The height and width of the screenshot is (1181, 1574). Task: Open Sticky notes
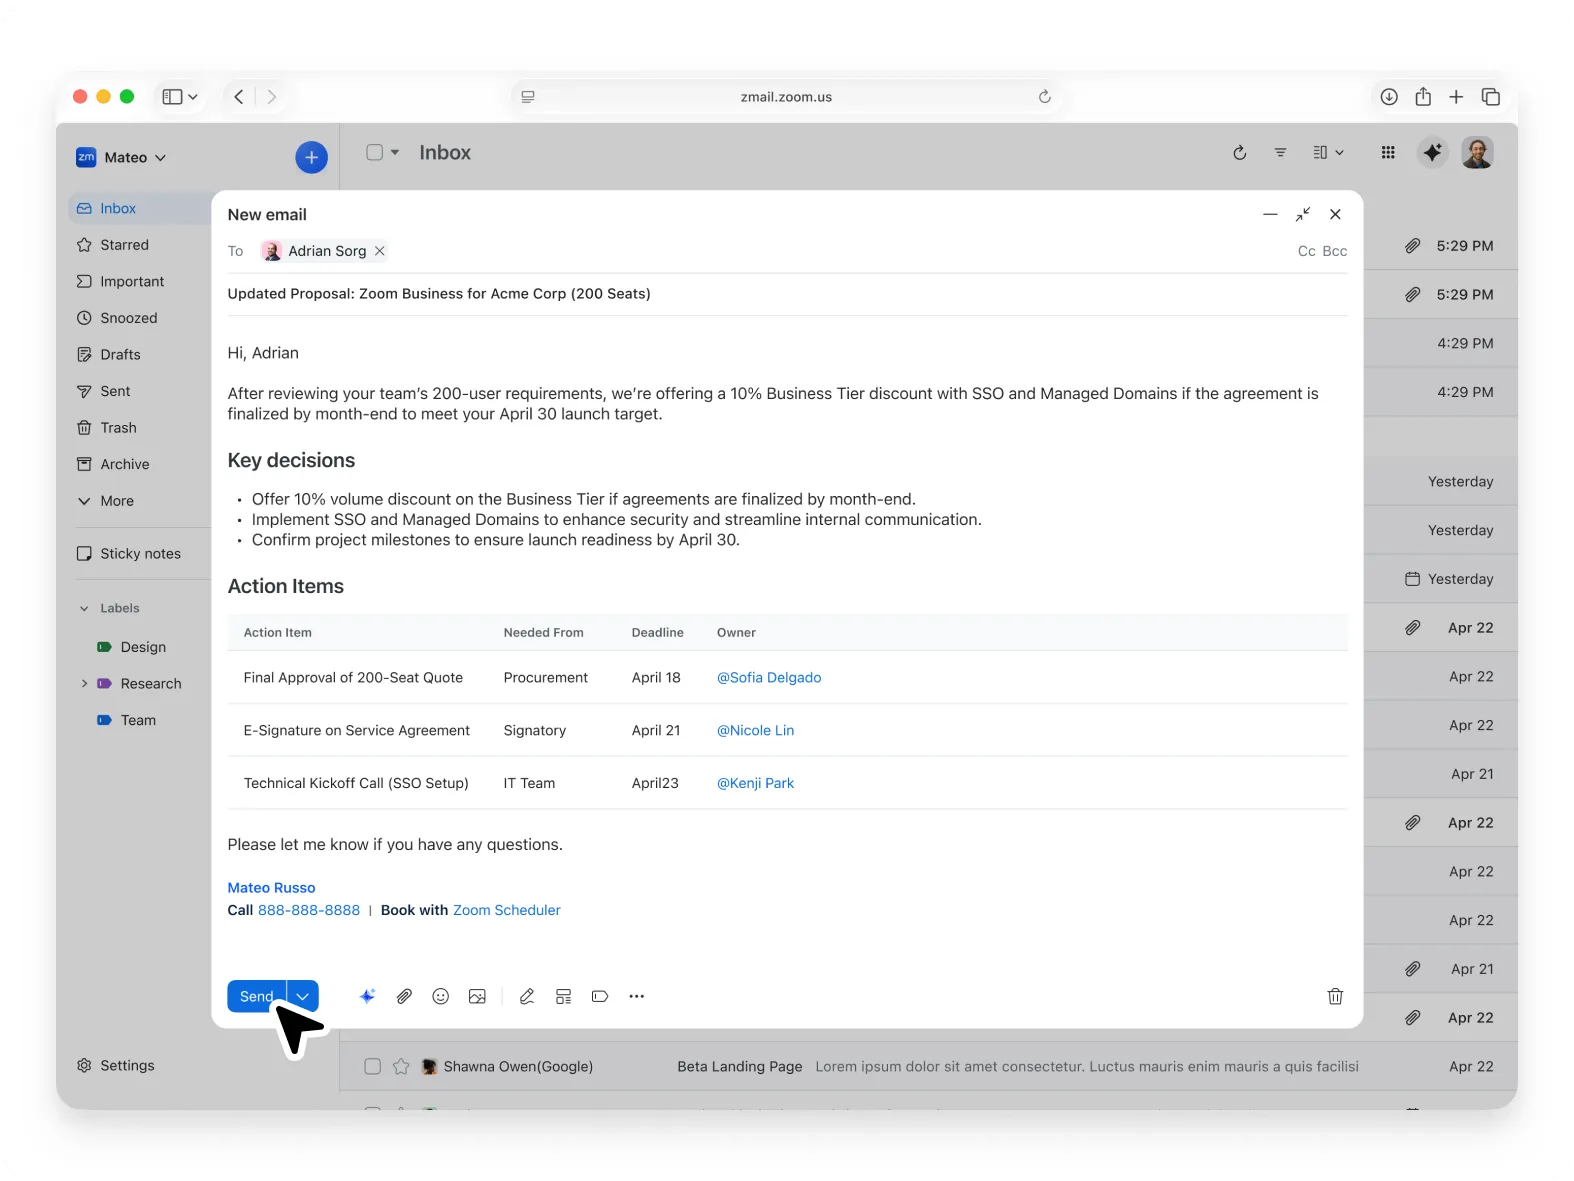(140, 554)
